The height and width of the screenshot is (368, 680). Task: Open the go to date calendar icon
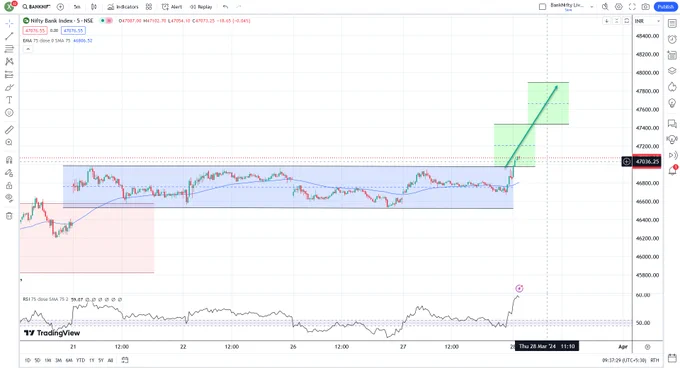125,360
